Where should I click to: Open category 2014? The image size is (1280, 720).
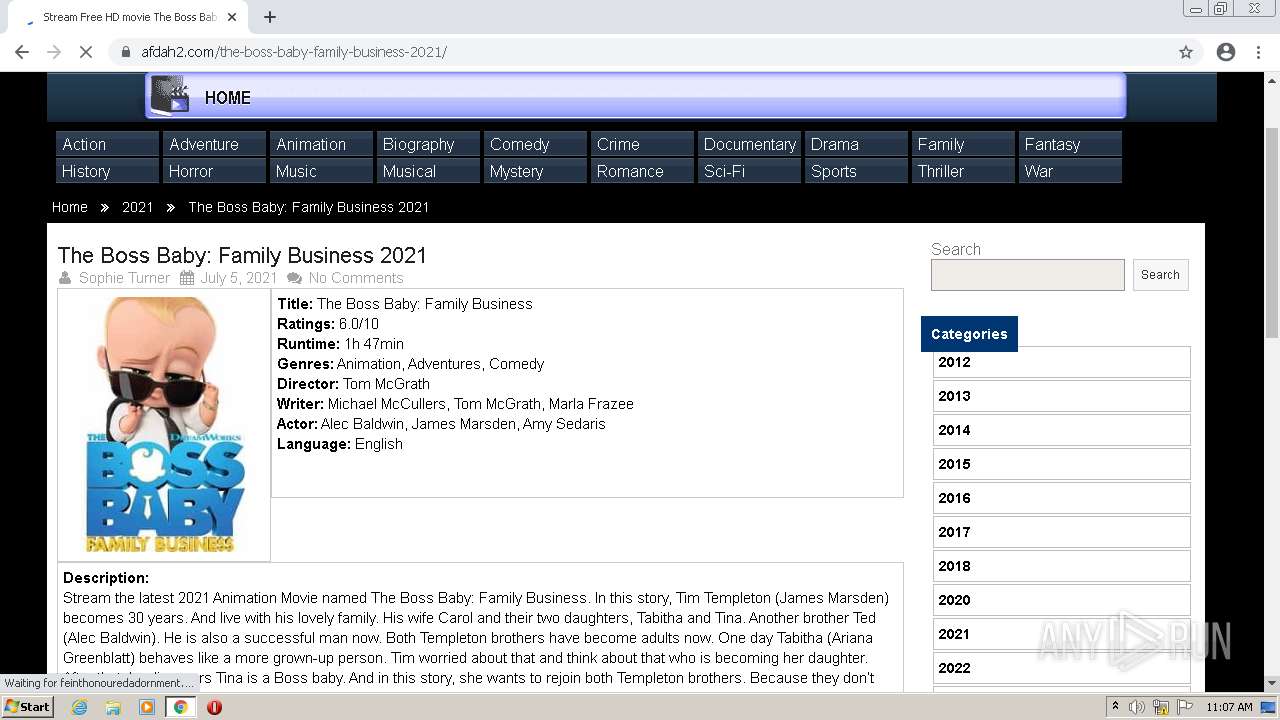click(1061, 430)
